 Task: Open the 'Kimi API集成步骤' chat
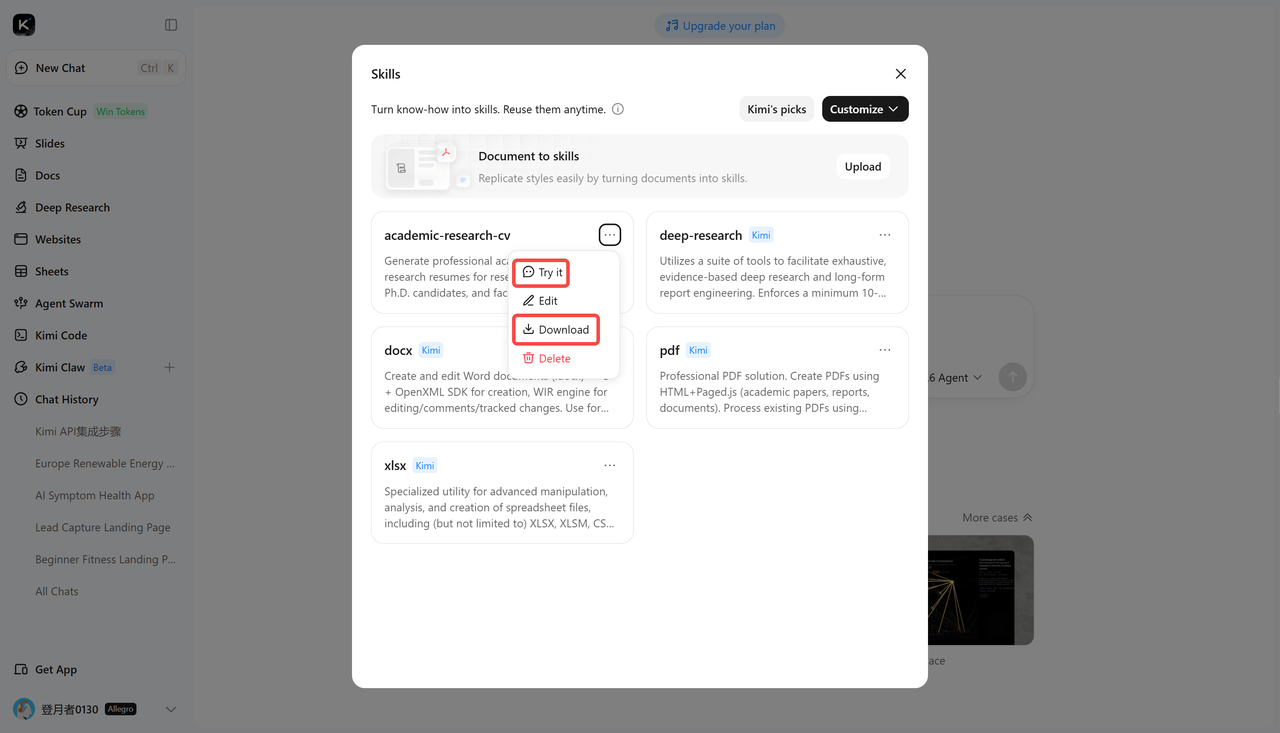point(78,432)
